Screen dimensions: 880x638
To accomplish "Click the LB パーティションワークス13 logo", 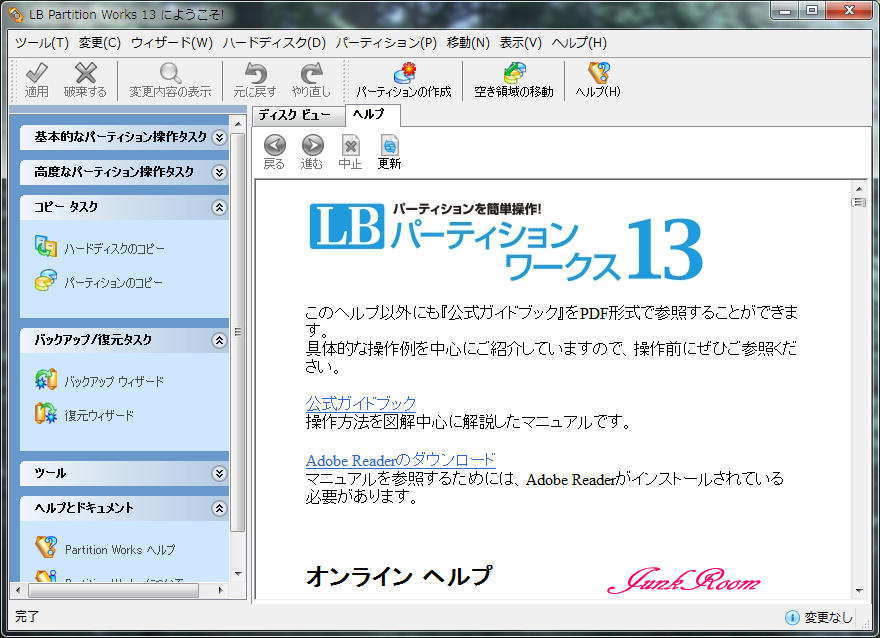I will point(506,242).
